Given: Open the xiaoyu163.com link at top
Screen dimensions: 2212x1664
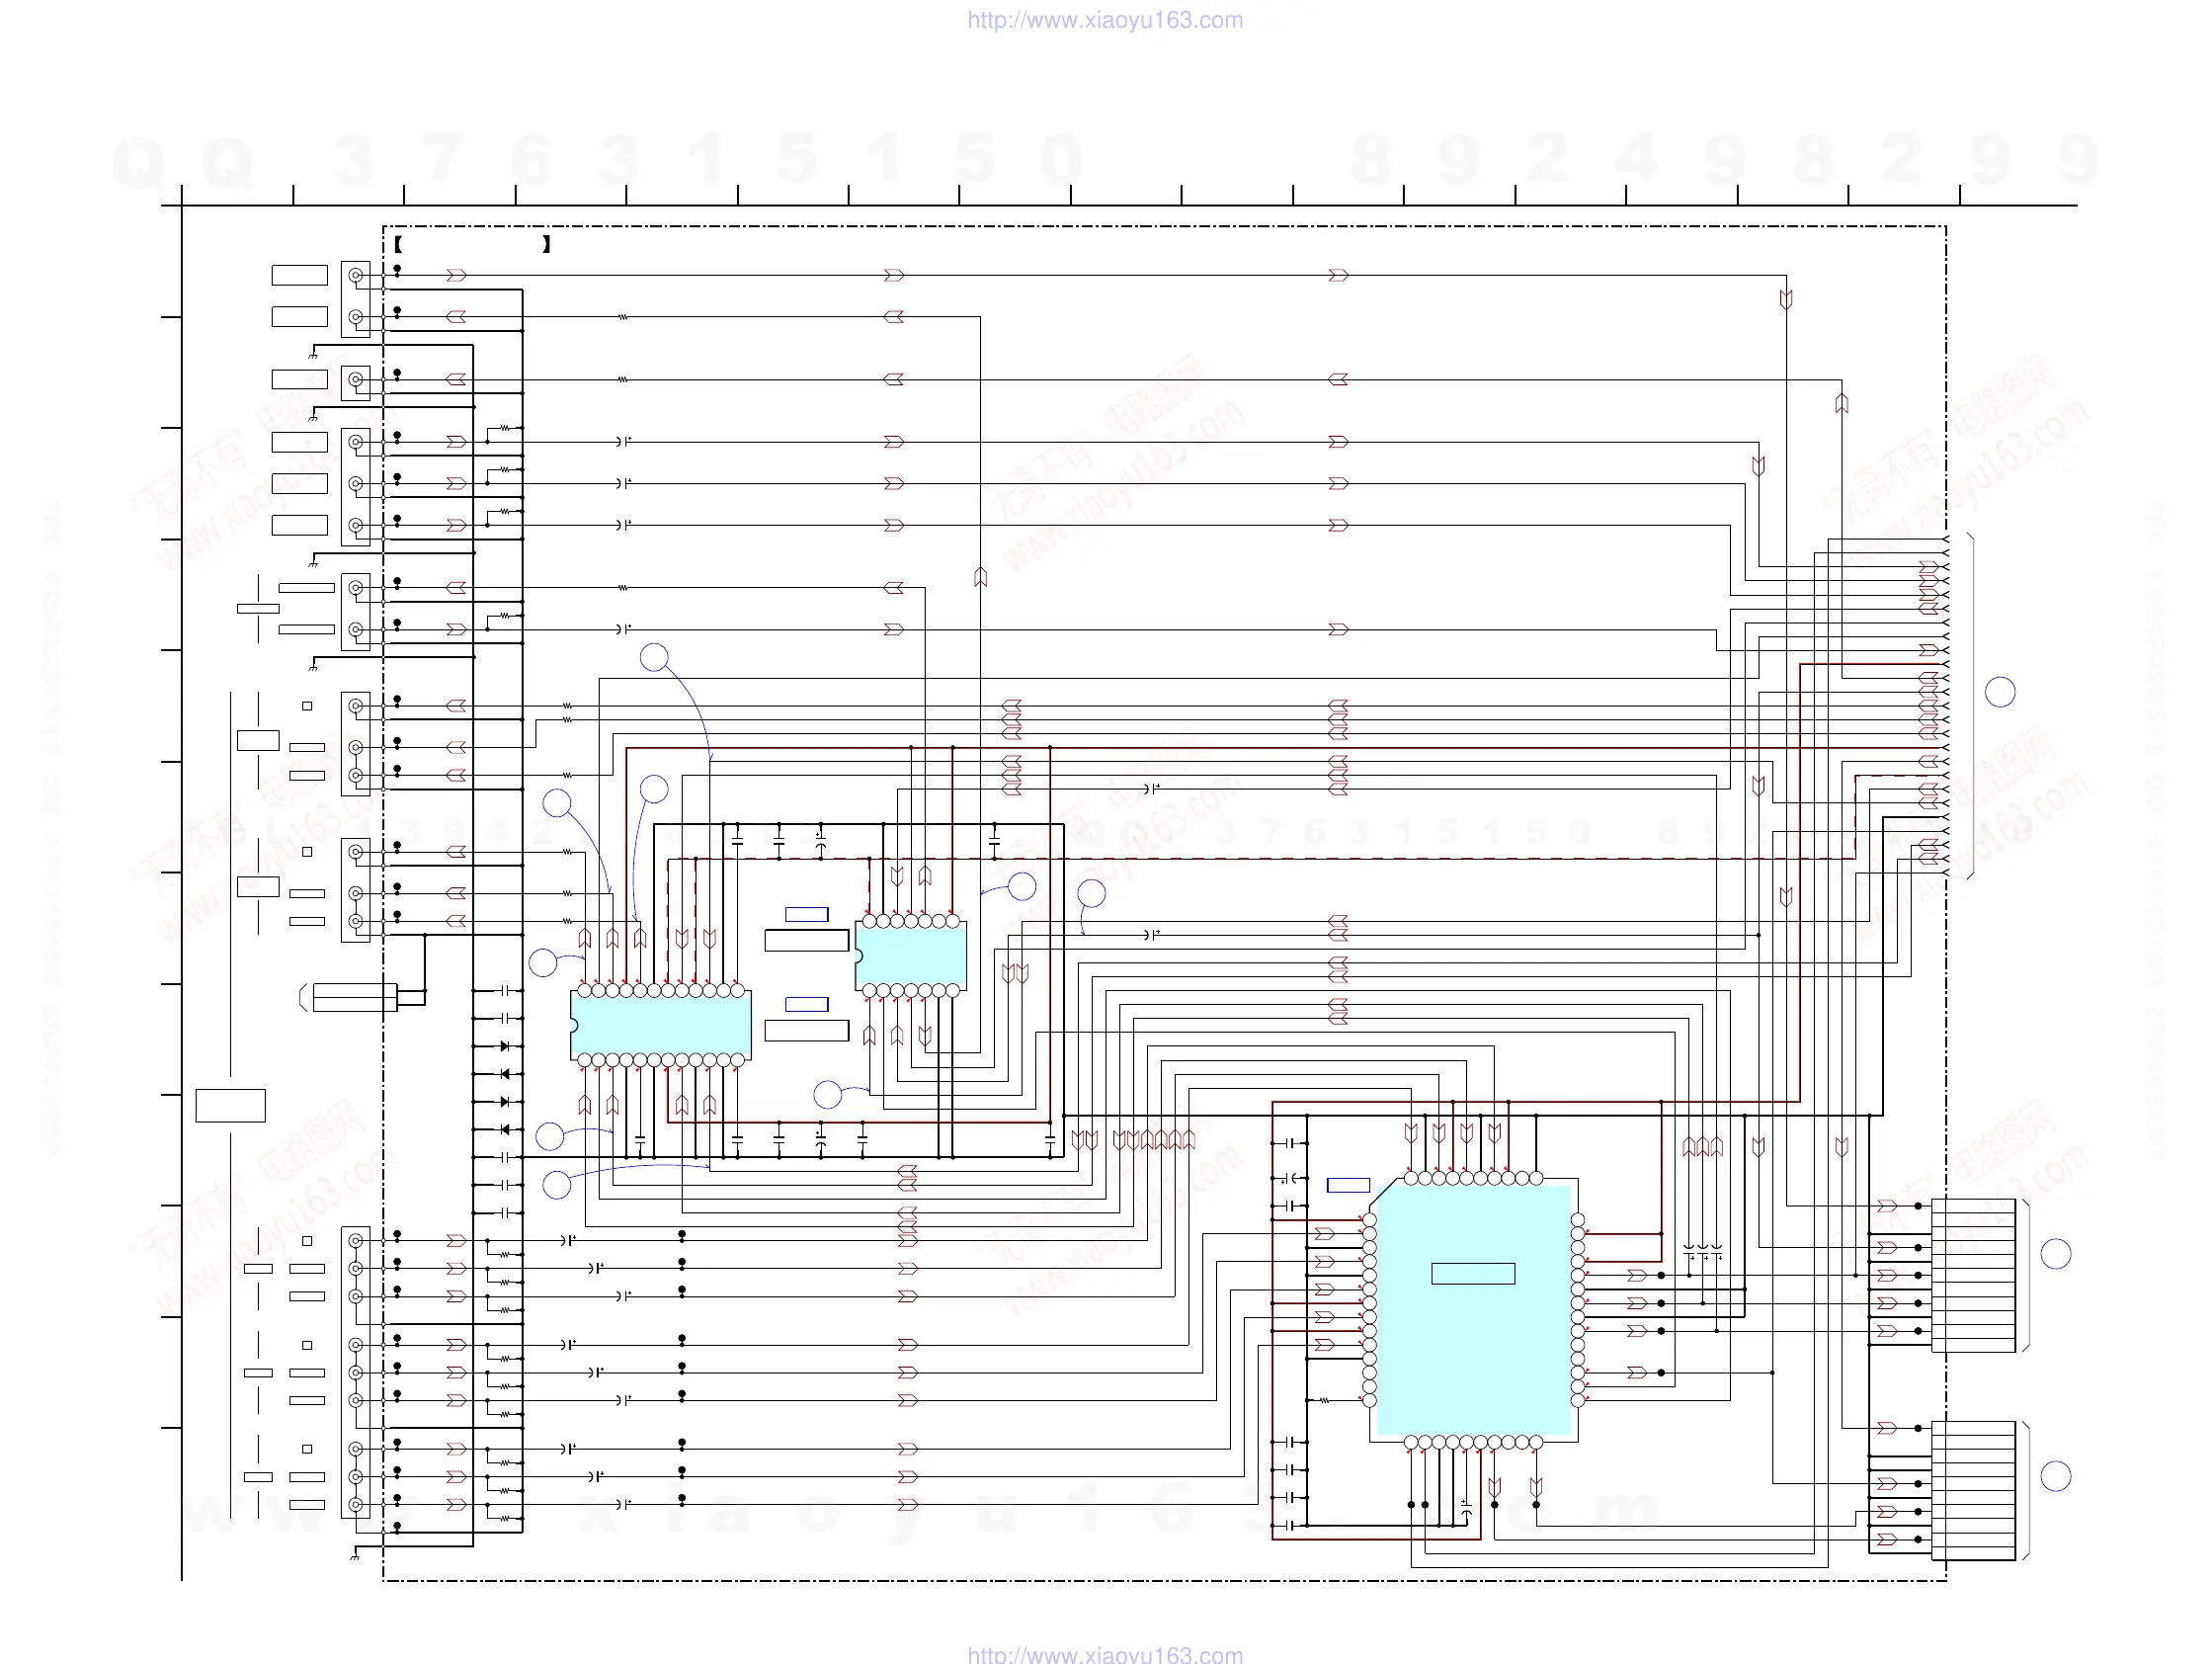Looking at the screenshot, I should (x=1105, y=20).
